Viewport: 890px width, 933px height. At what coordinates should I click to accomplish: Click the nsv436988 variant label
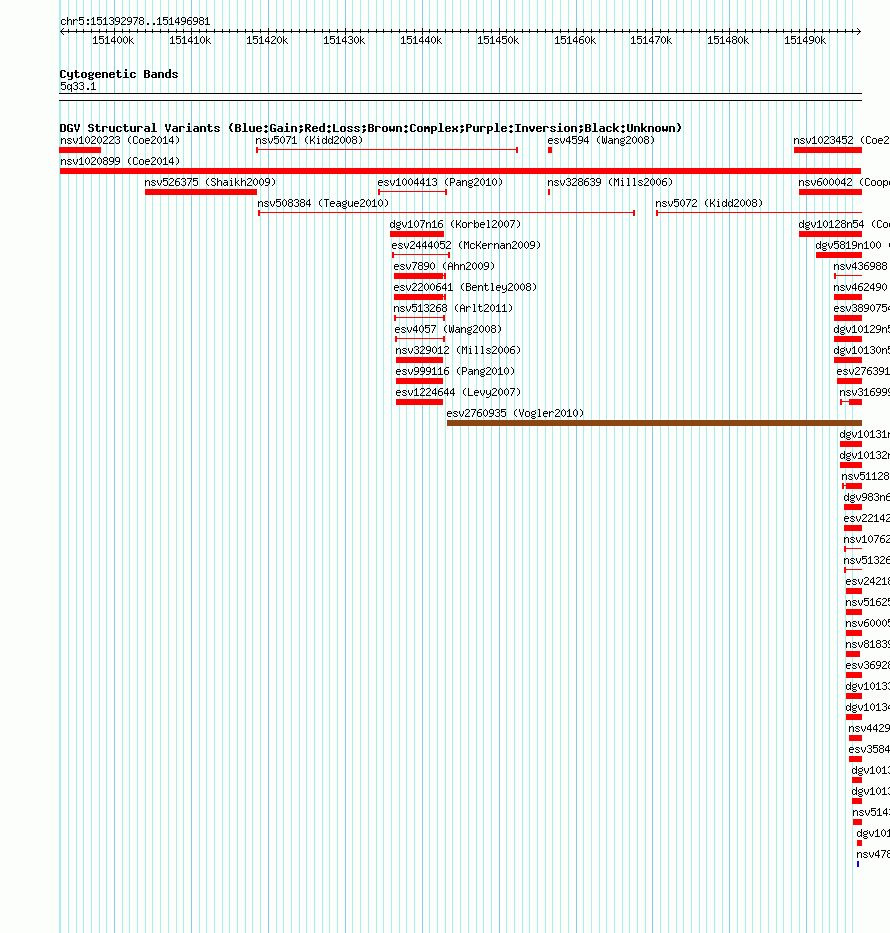click(860, 267)
